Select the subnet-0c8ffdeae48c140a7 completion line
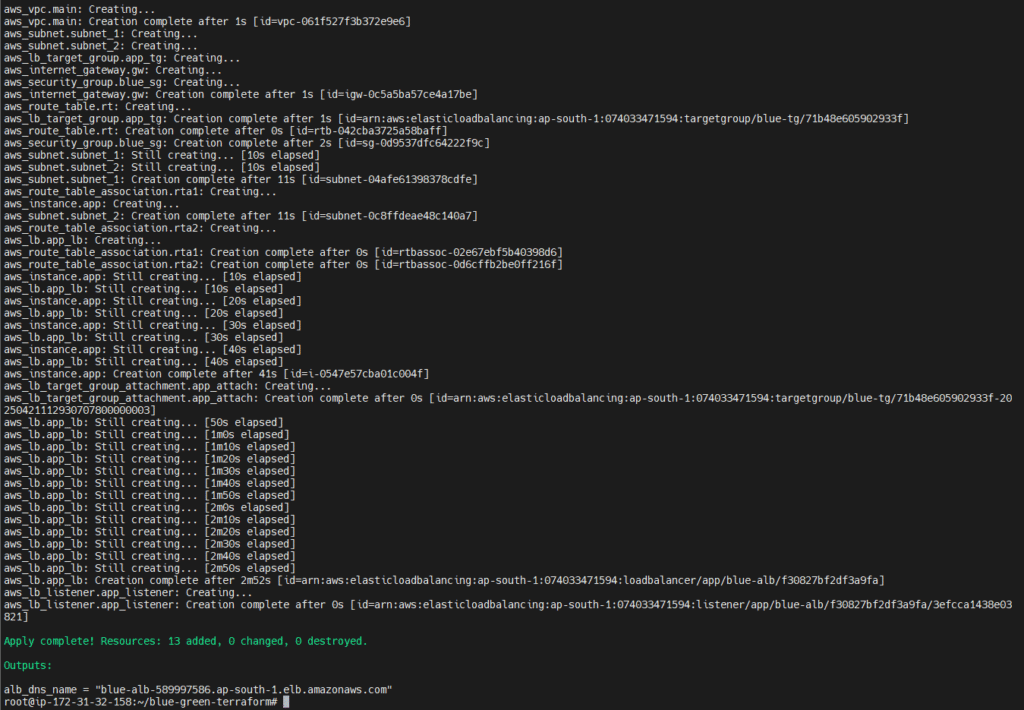The image size is (1024, 710). [240, 216]
